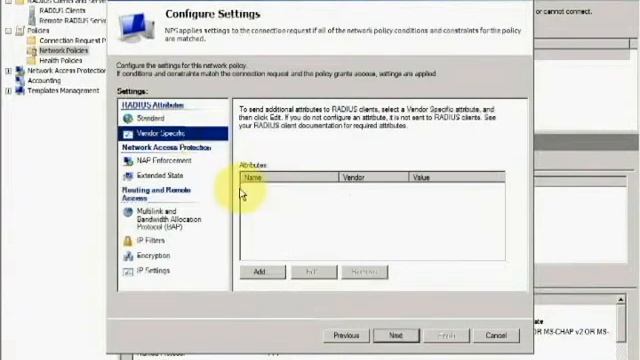The width and height of the screenshot is (640, 360).
Task: Select Remote RADIUS Server tree item
Action: [72, 20]
